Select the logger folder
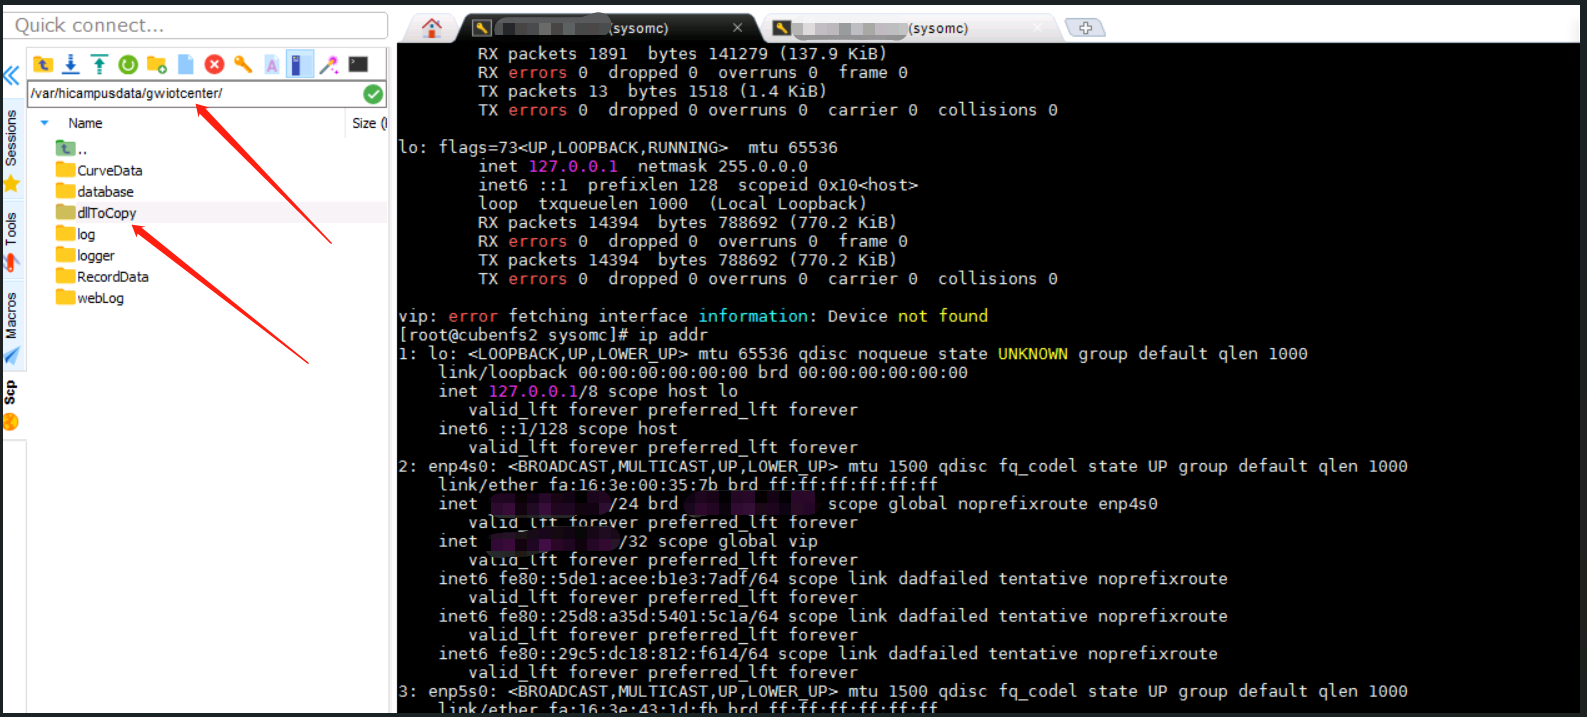1587x717 pixels. pyautogui.click(x=85, y=255)
